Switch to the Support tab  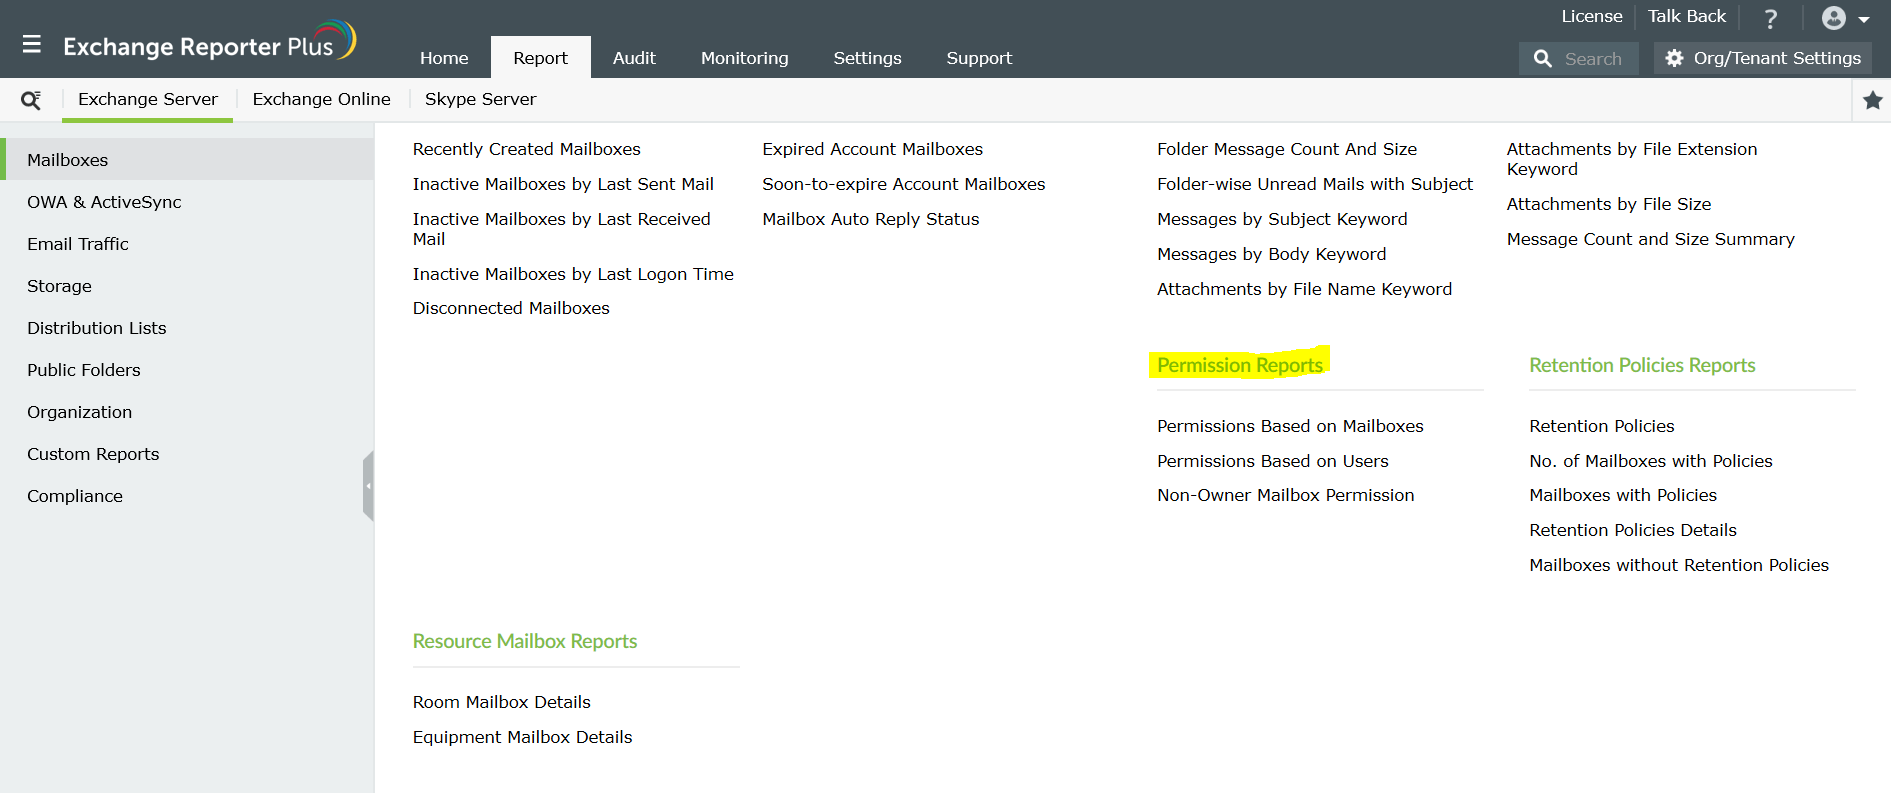point(979,58)
